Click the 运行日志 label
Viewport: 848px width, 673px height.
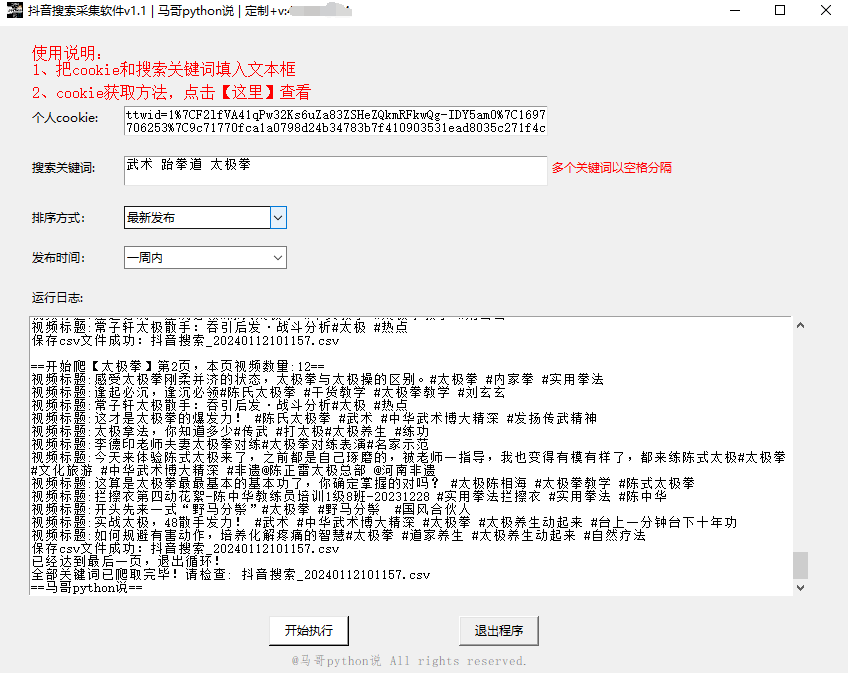(x=57, y=298)
